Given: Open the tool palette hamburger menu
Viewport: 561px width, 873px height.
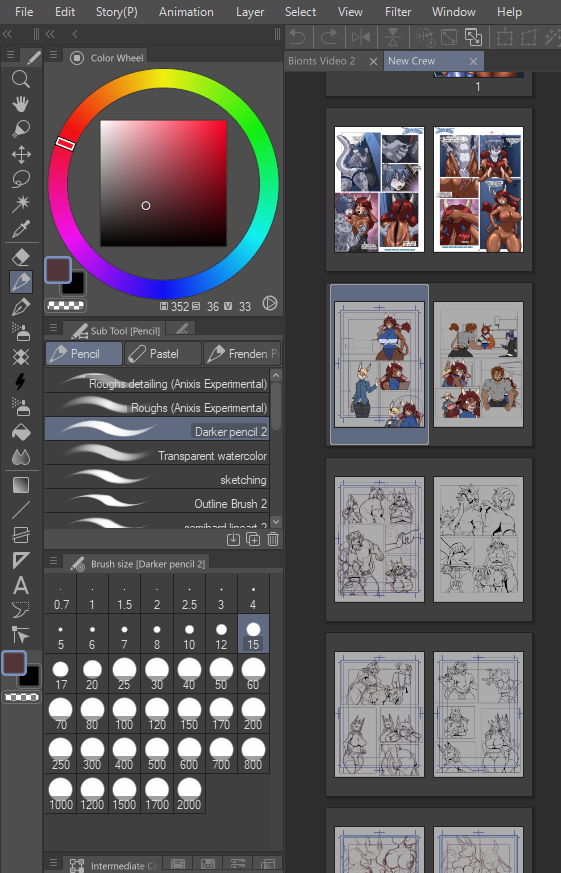Looking at the screenshot, I should click(x=11, y=55).
